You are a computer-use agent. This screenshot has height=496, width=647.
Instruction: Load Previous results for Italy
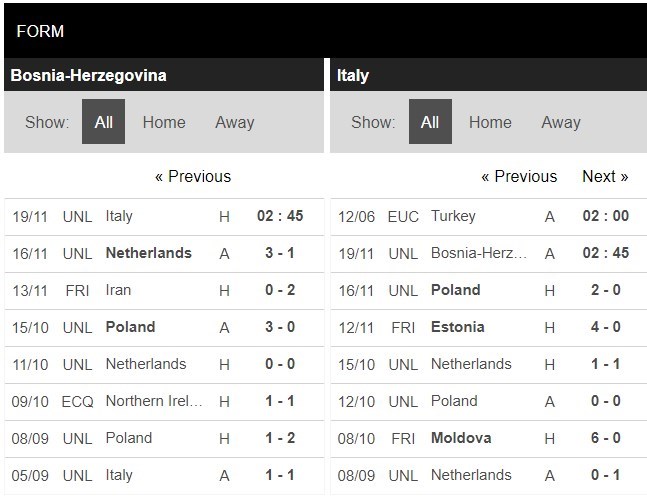tap(519, 176)
